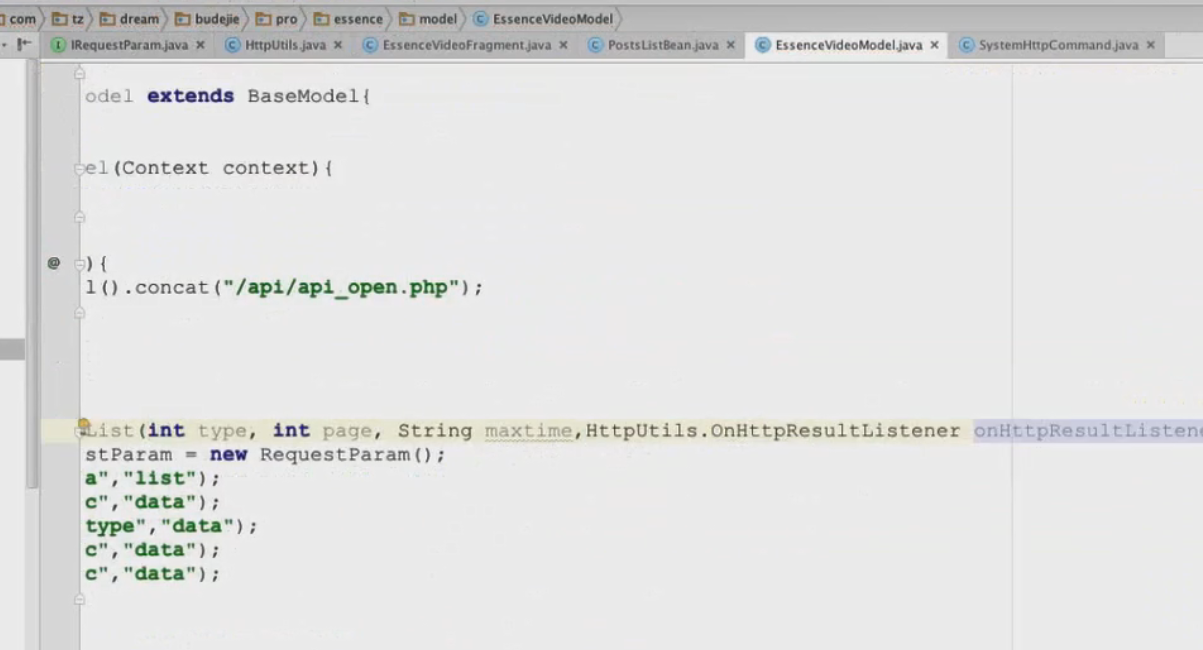Collapse the method containing the concat call

click(80, 264)
